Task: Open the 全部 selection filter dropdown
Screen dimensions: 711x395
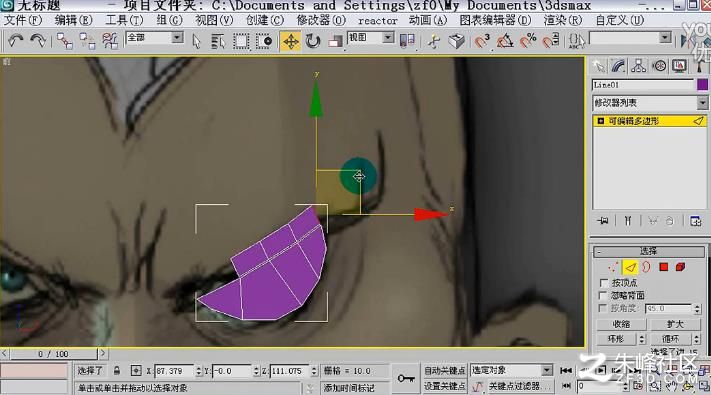Action: coord(154,37)
